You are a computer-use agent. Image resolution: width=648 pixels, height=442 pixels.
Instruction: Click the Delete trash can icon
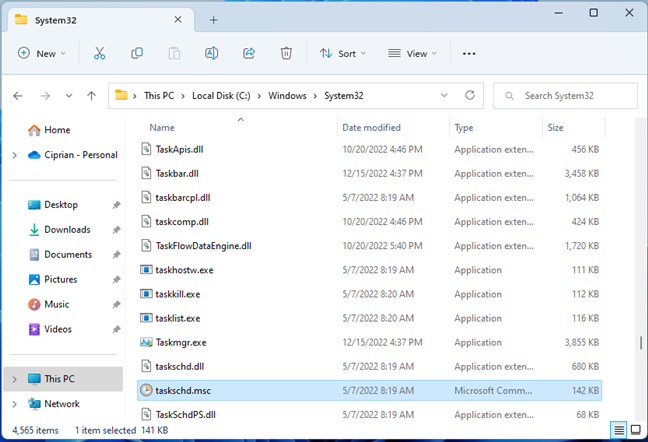pyautogui.click(x=286, y=53)
